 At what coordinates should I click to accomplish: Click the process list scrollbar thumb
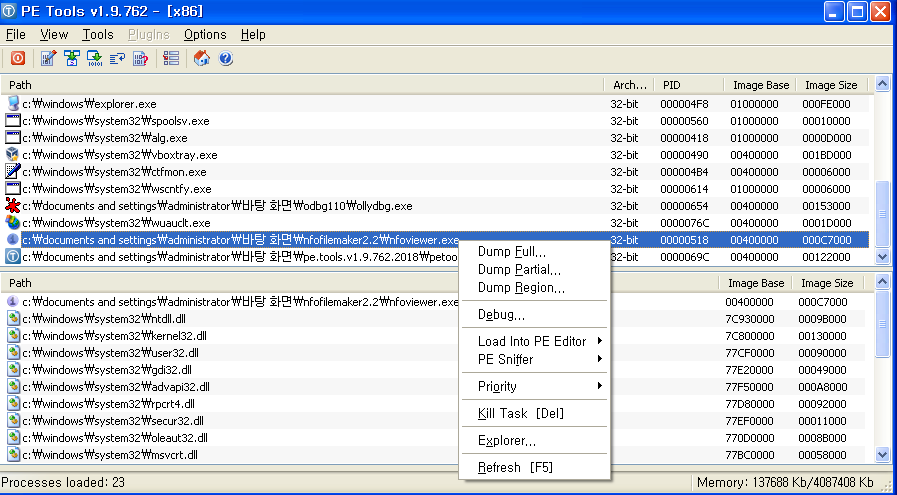pyautogui.click(x=882, y=215)
